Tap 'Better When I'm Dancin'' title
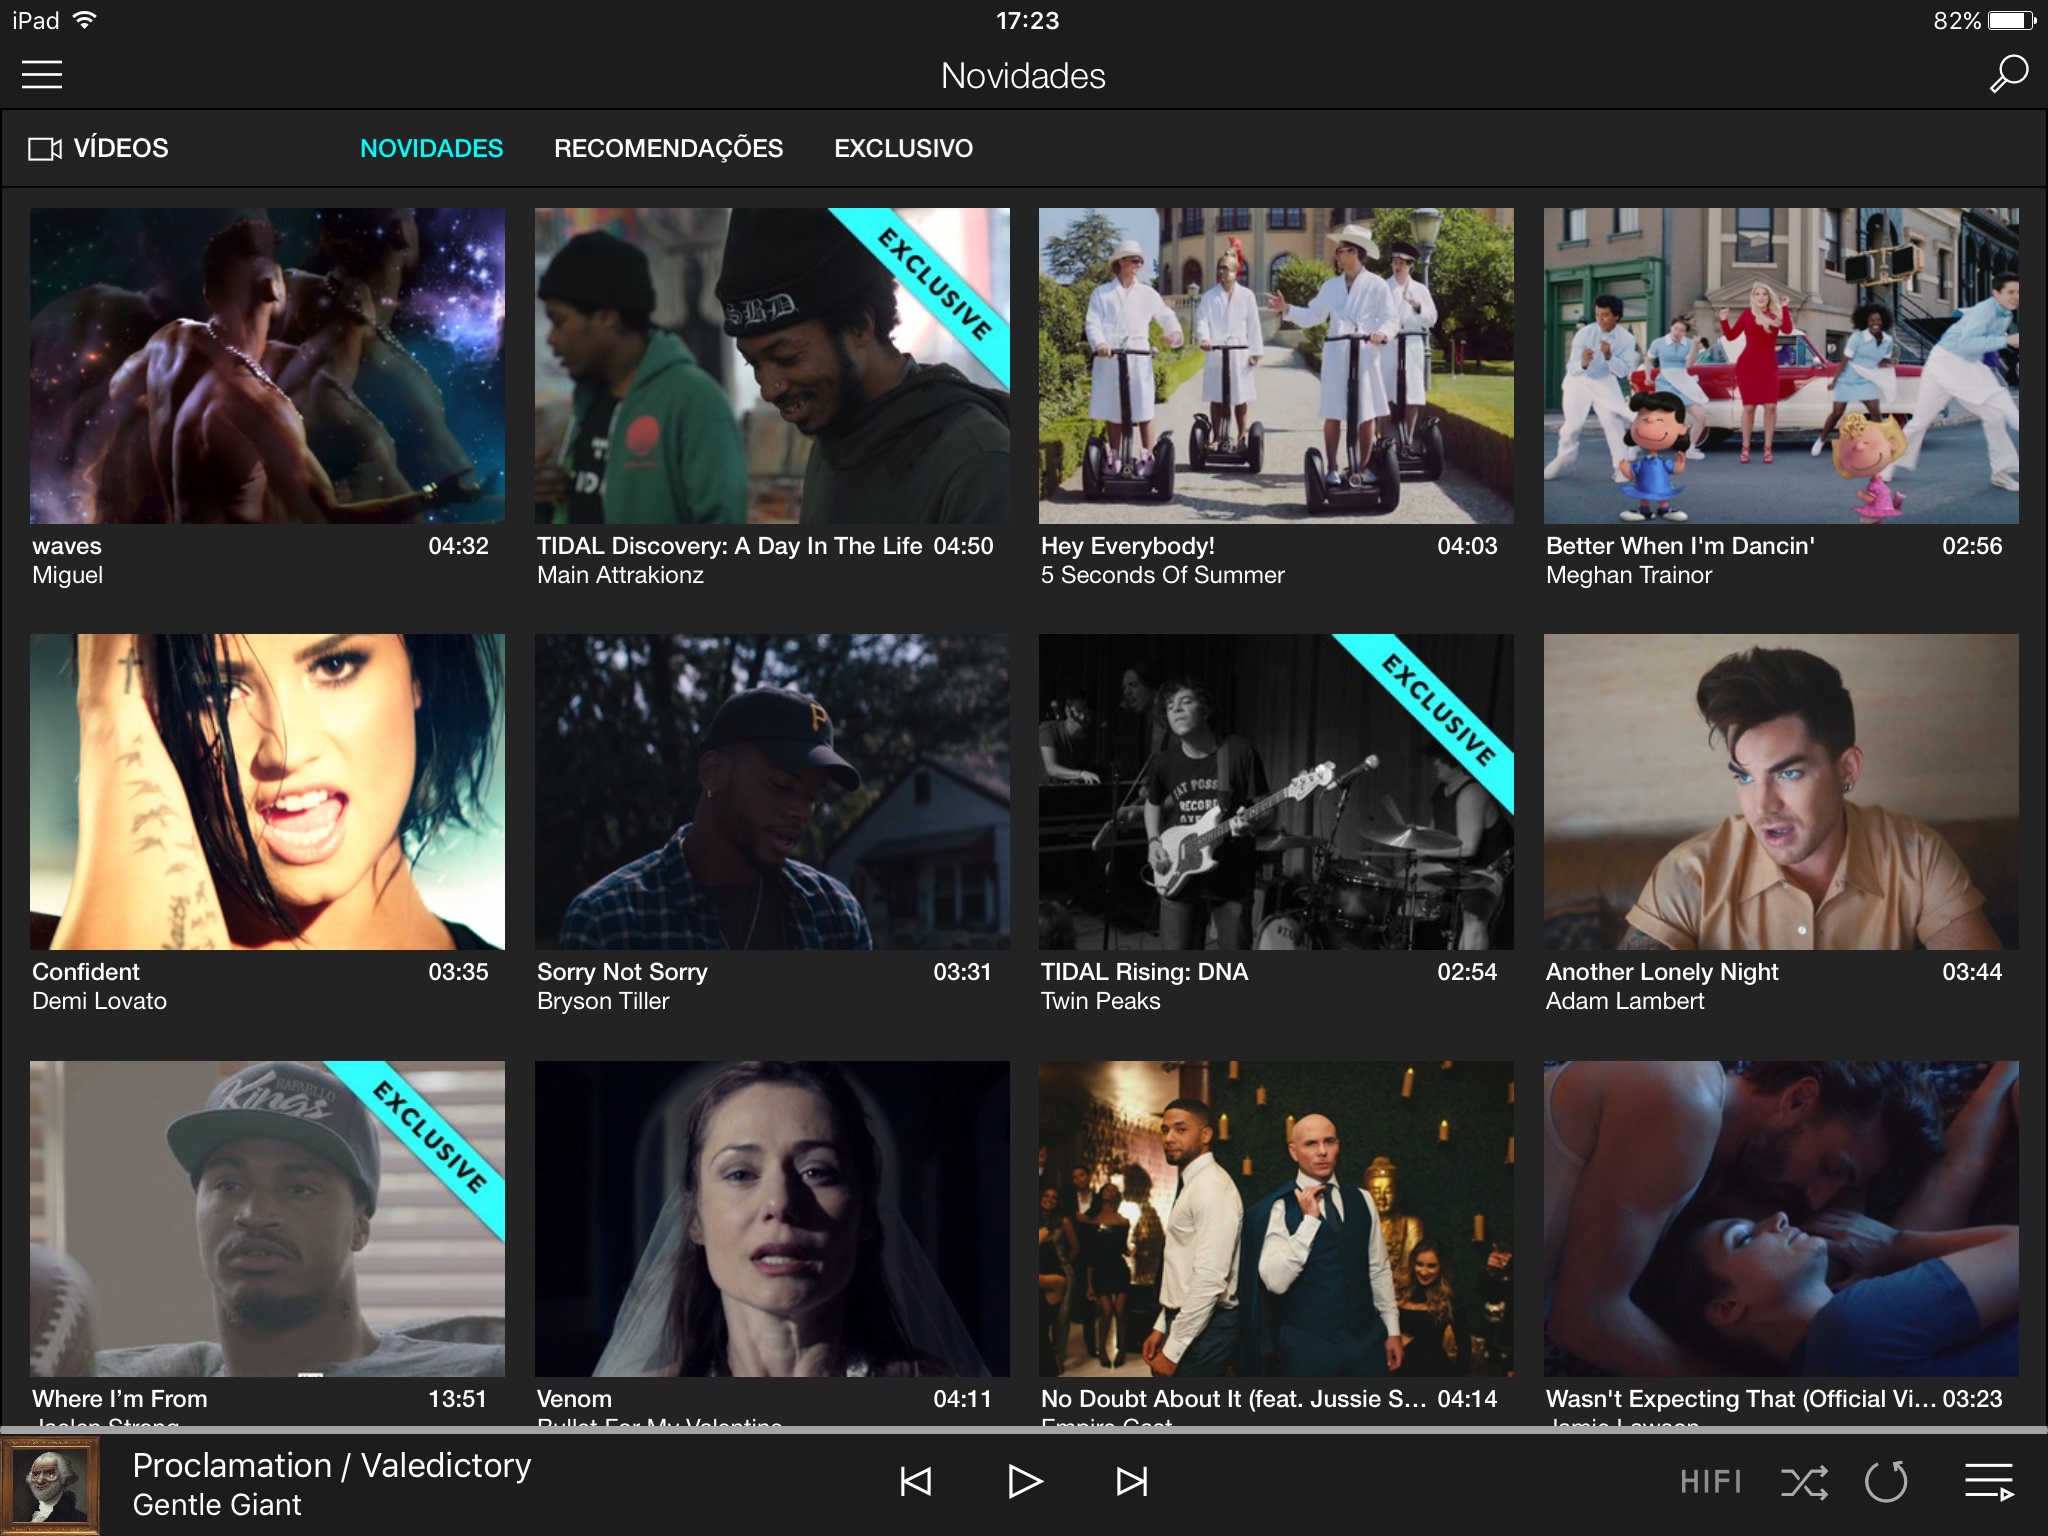 [x=1680, y=546]
